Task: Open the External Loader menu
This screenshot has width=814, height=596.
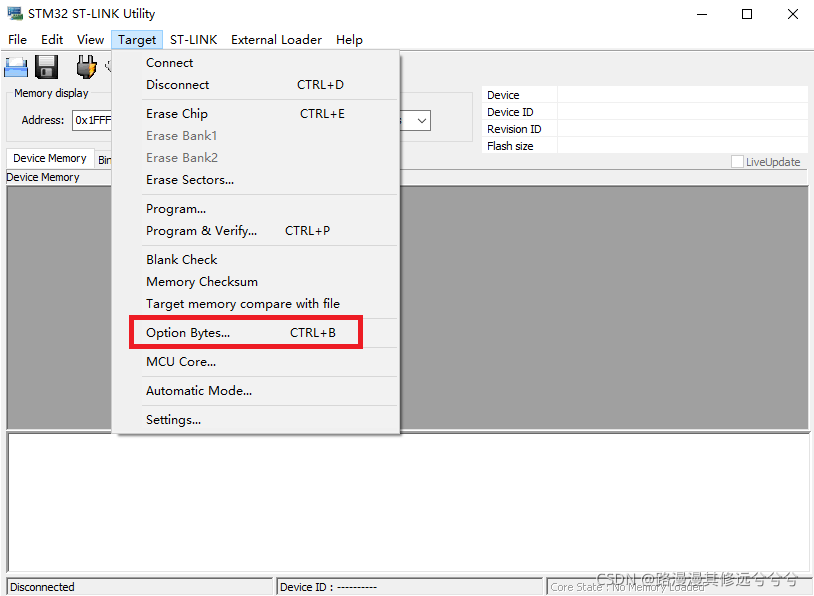Action: click(x=276, y=40)
